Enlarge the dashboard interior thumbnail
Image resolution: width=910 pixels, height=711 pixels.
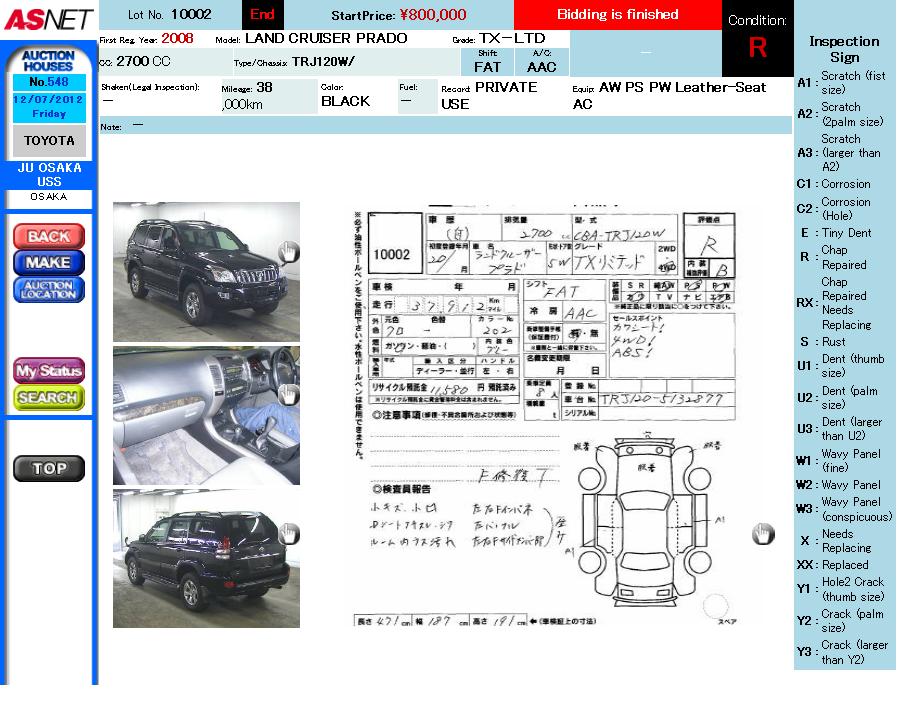click(x=200, y=415)
